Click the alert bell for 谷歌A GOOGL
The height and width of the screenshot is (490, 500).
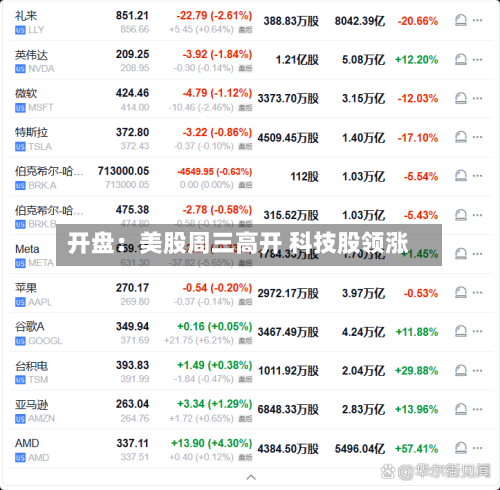point(461,331)
